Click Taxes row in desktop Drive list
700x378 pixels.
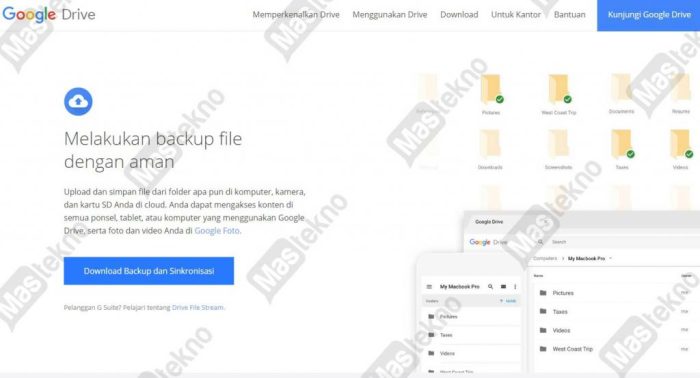point(614,312)
